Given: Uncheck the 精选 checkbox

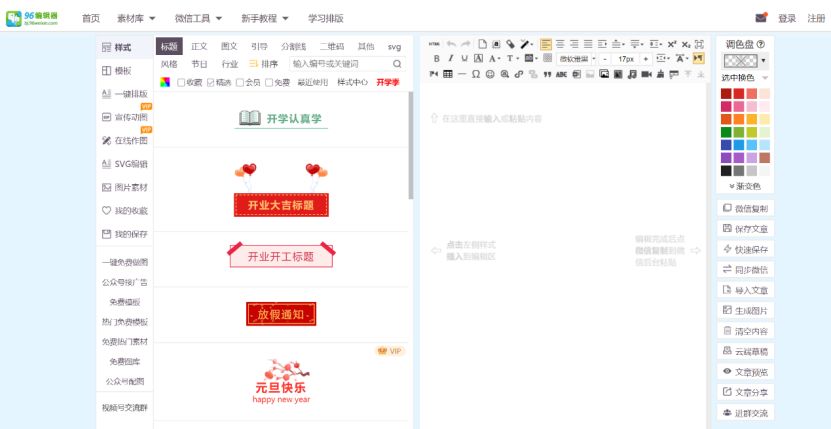Looking at the screenshot, I should tap(210, 83).
